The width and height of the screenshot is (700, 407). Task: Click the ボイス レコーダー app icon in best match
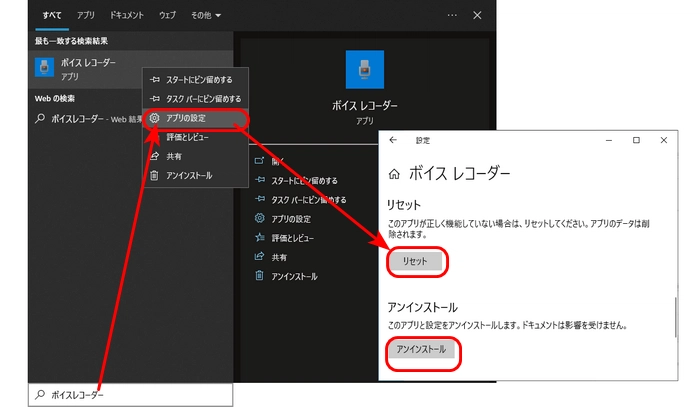[x=45, y=67]
